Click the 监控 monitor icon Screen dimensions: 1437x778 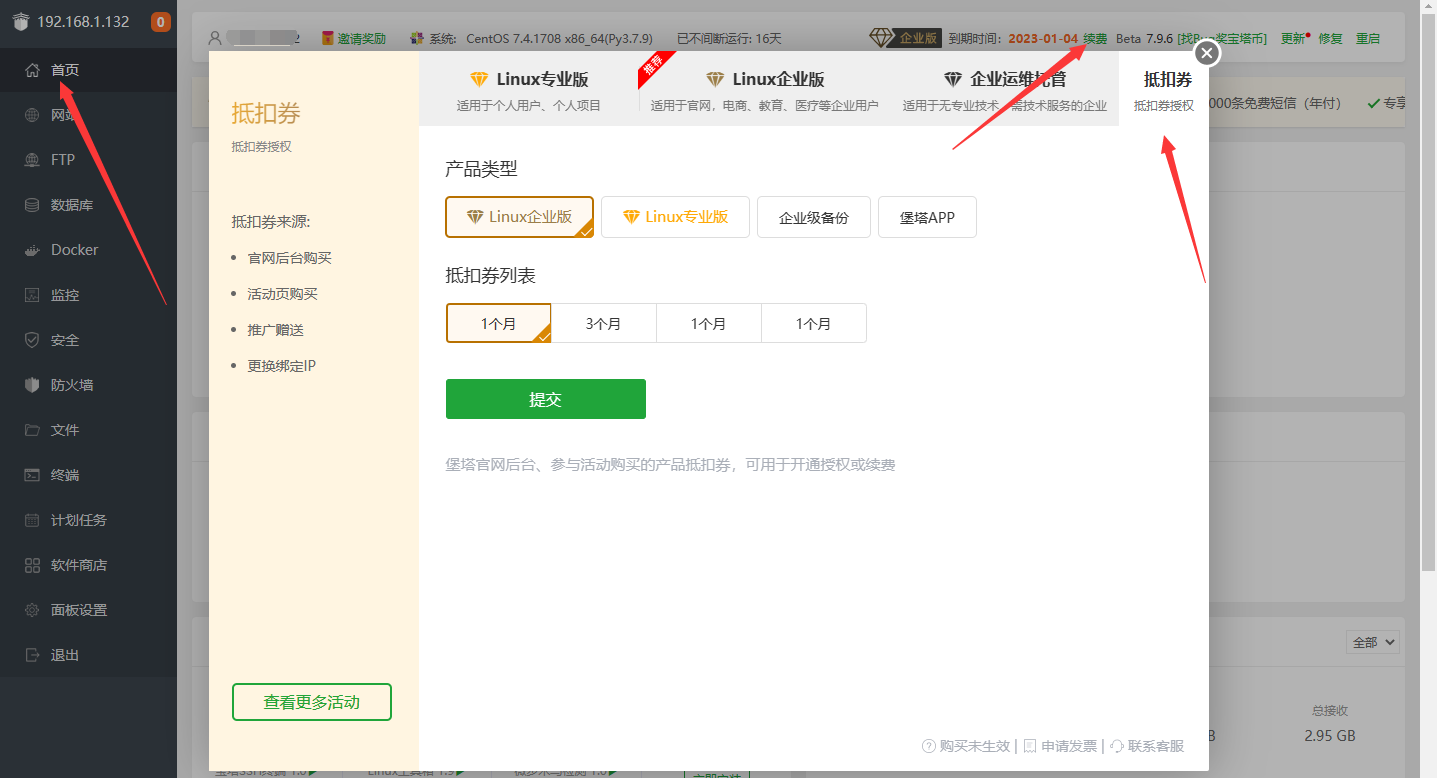point(32,295)
